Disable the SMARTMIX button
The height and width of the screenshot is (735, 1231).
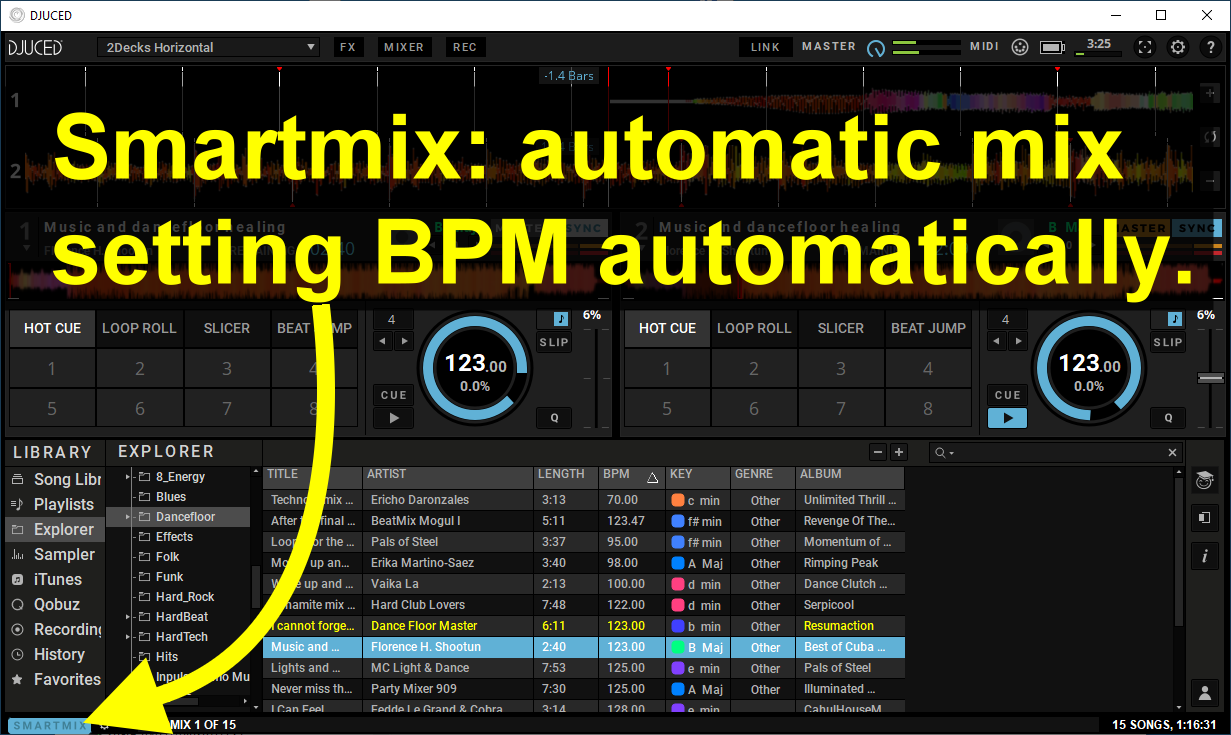(x=49, y=726)
